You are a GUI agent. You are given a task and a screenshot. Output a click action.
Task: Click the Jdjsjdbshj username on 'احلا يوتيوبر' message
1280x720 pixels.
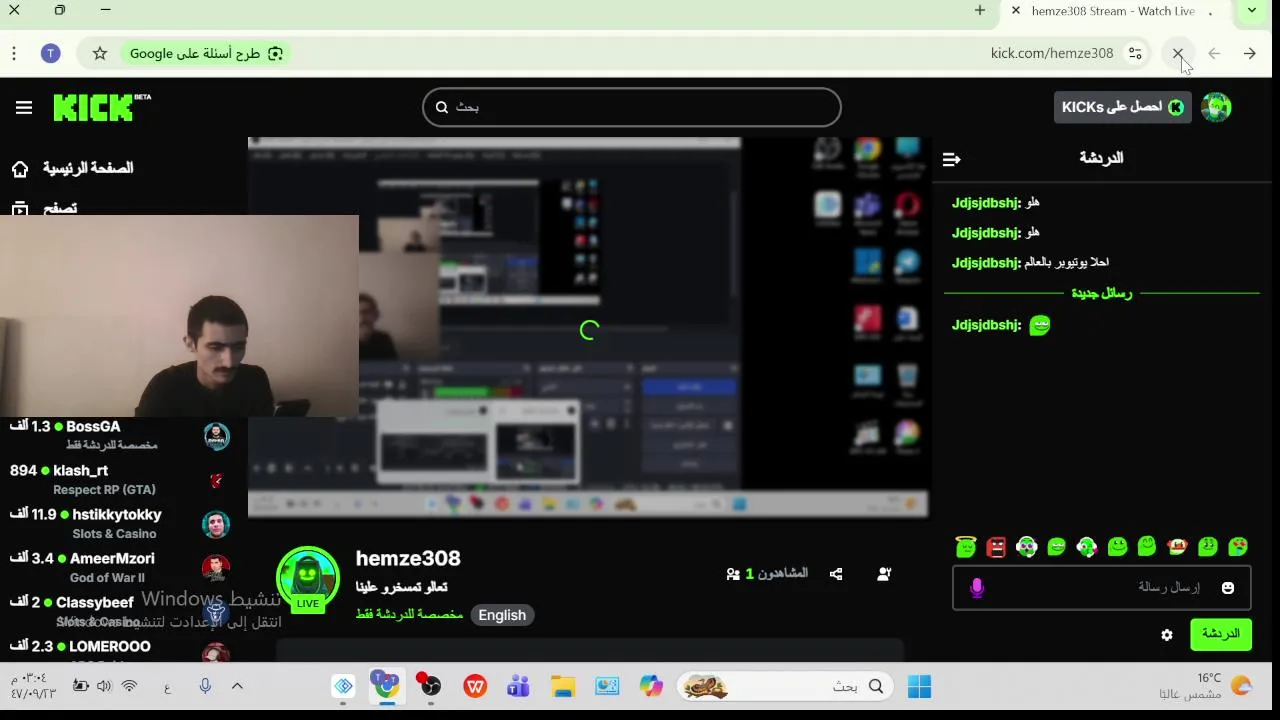click(x=986, y=262)
